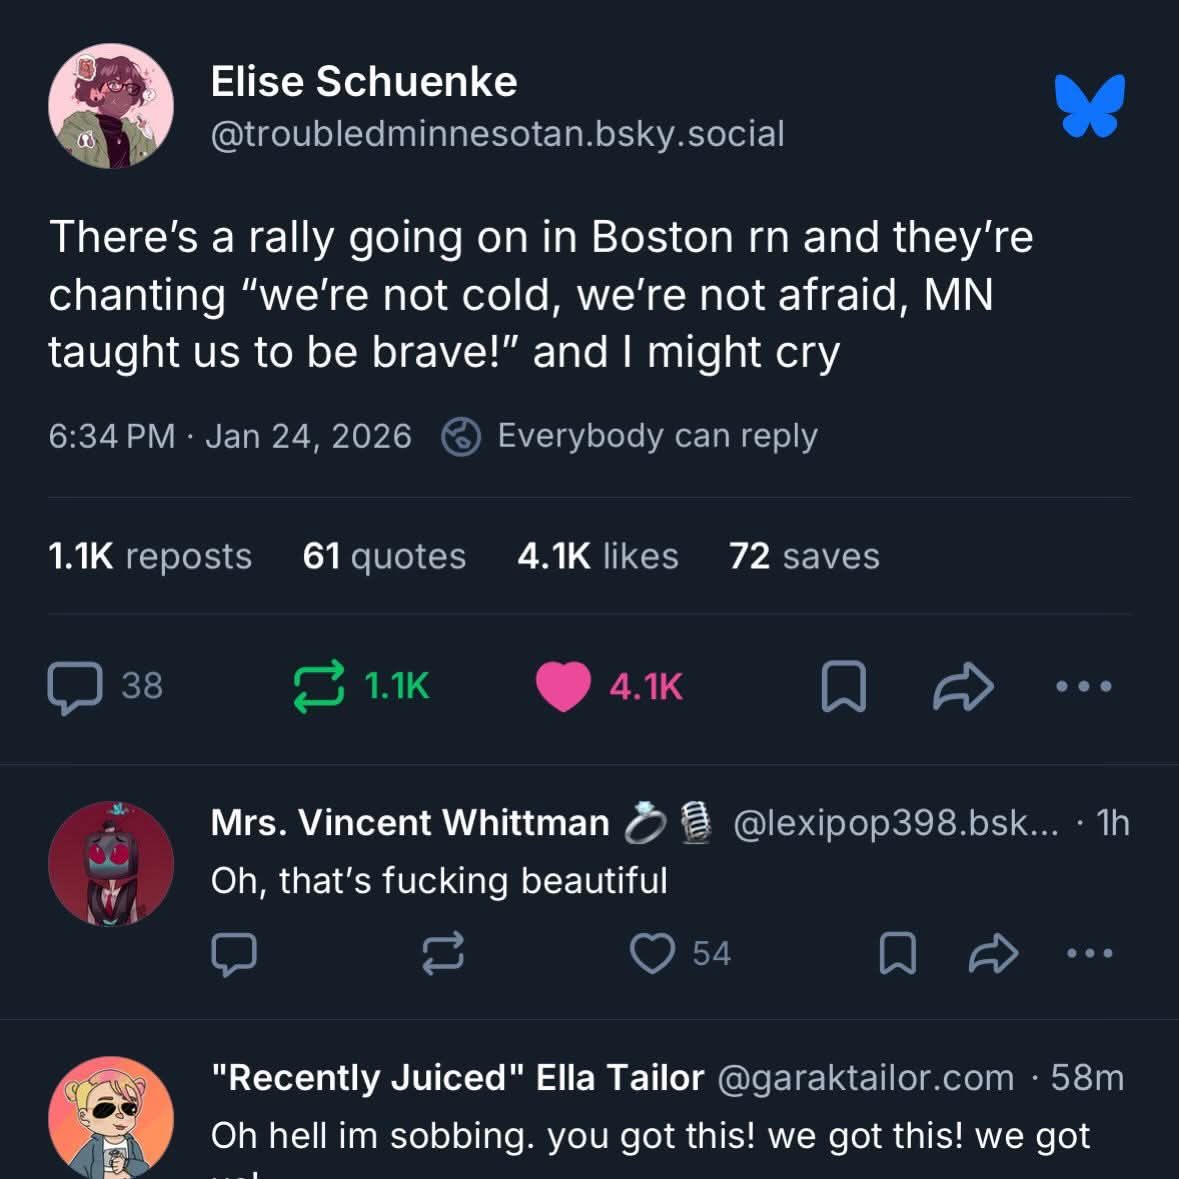Like the "fucking beautiful" reply
Viewport: 1179px width, 1179px height.
click(652, 953)
